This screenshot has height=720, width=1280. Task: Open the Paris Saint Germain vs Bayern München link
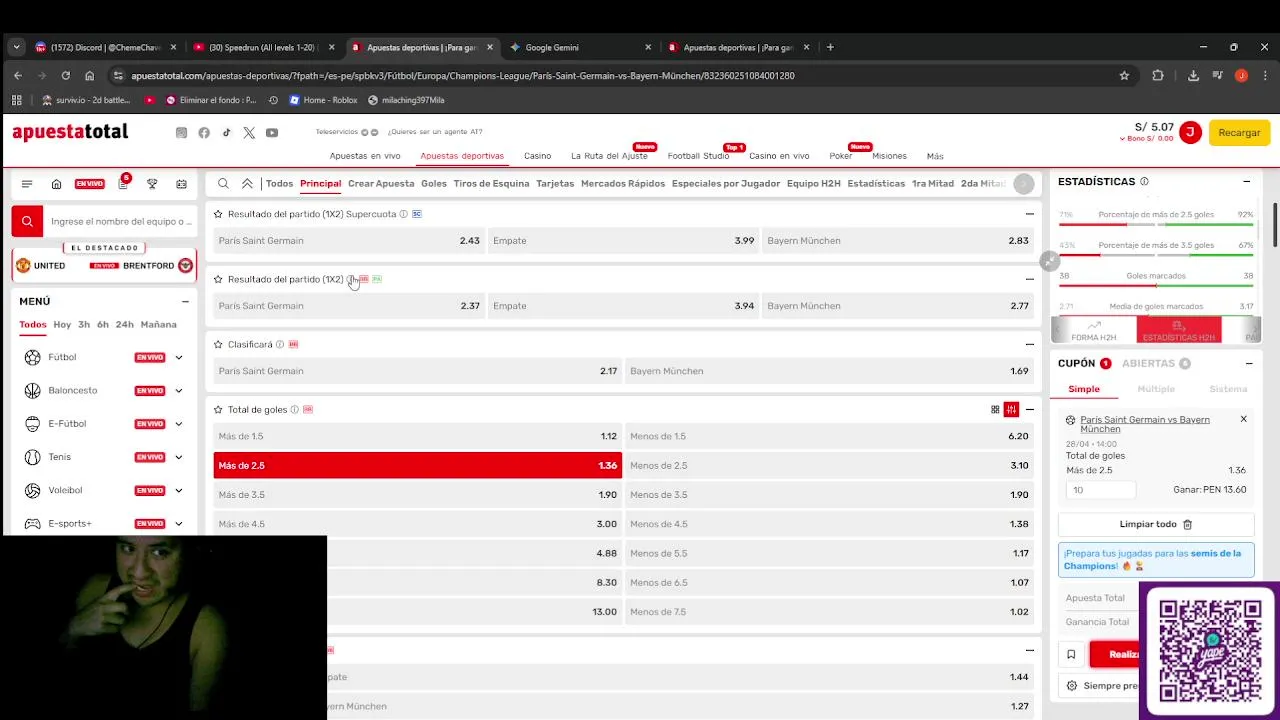(1145, 424)
